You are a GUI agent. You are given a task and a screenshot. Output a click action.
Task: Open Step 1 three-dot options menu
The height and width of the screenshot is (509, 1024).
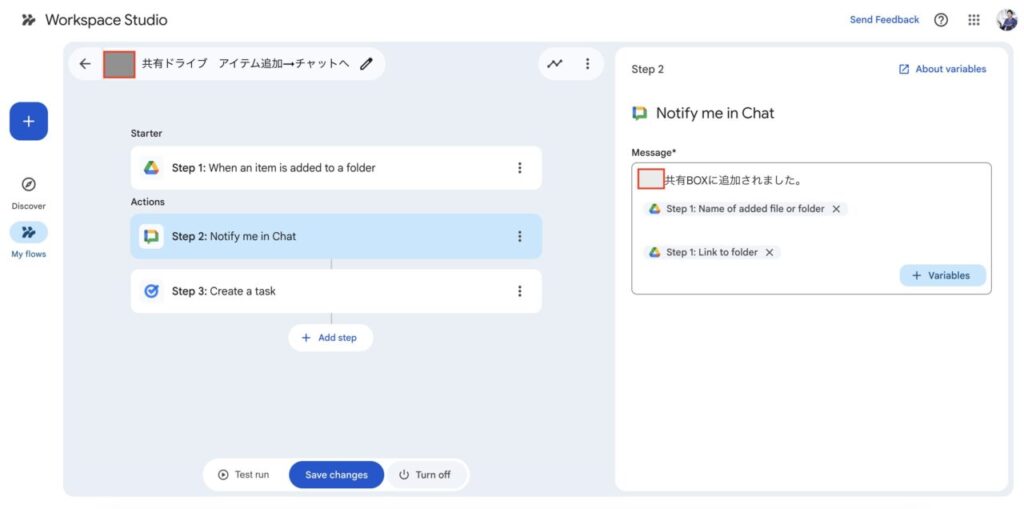tap(519, 168)
